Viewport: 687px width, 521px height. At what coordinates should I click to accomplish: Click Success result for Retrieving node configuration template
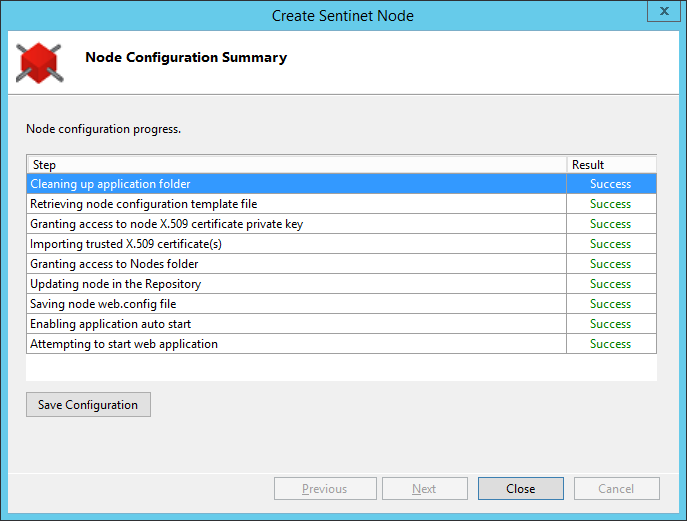click(x=610, y=204)
